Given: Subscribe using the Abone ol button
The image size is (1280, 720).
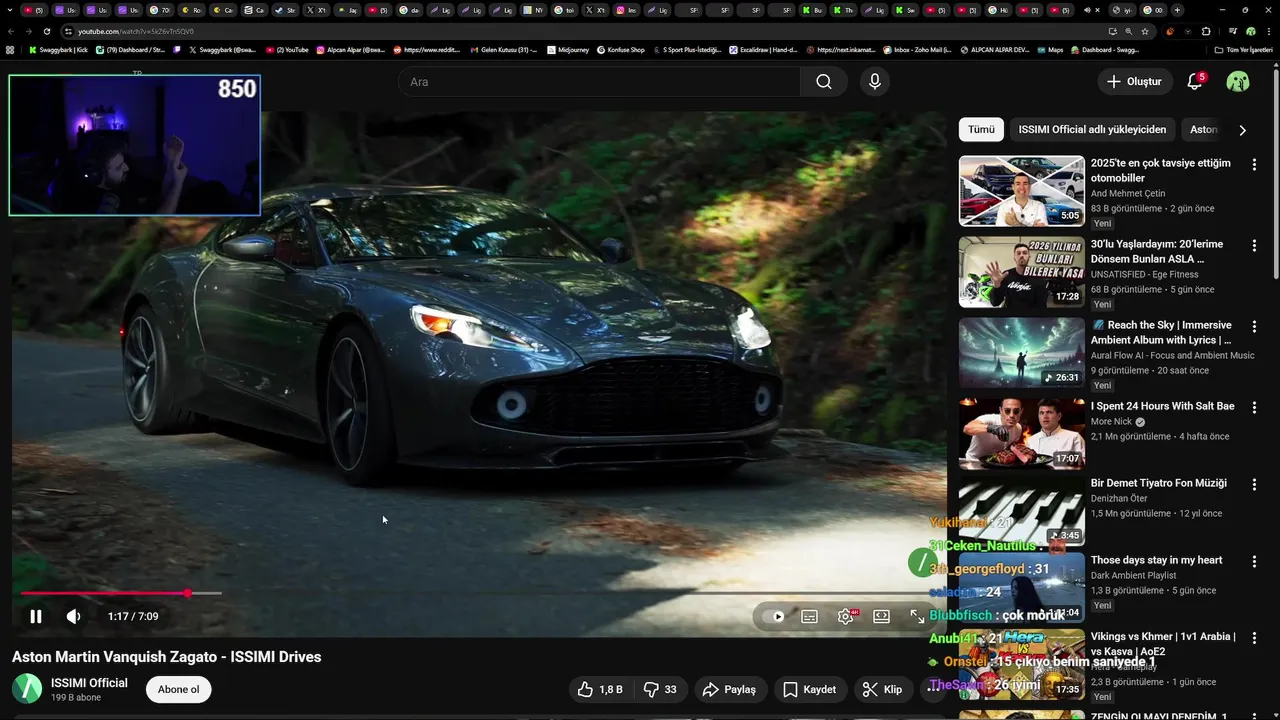Looking at the screenshot, I should coord(179,689).
